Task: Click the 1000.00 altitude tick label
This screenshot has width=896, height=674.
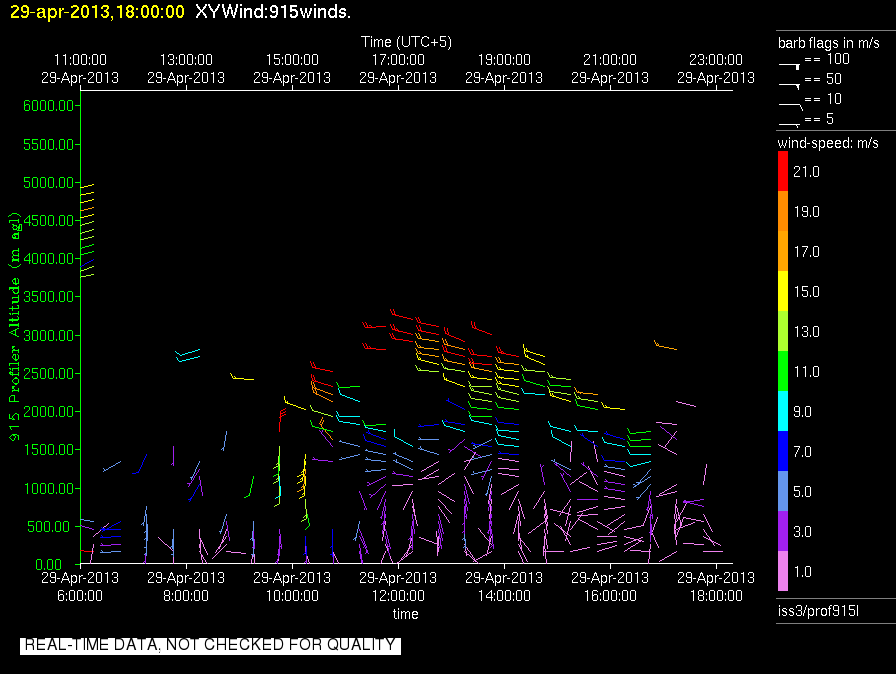Action: click(x=49, y=488)
